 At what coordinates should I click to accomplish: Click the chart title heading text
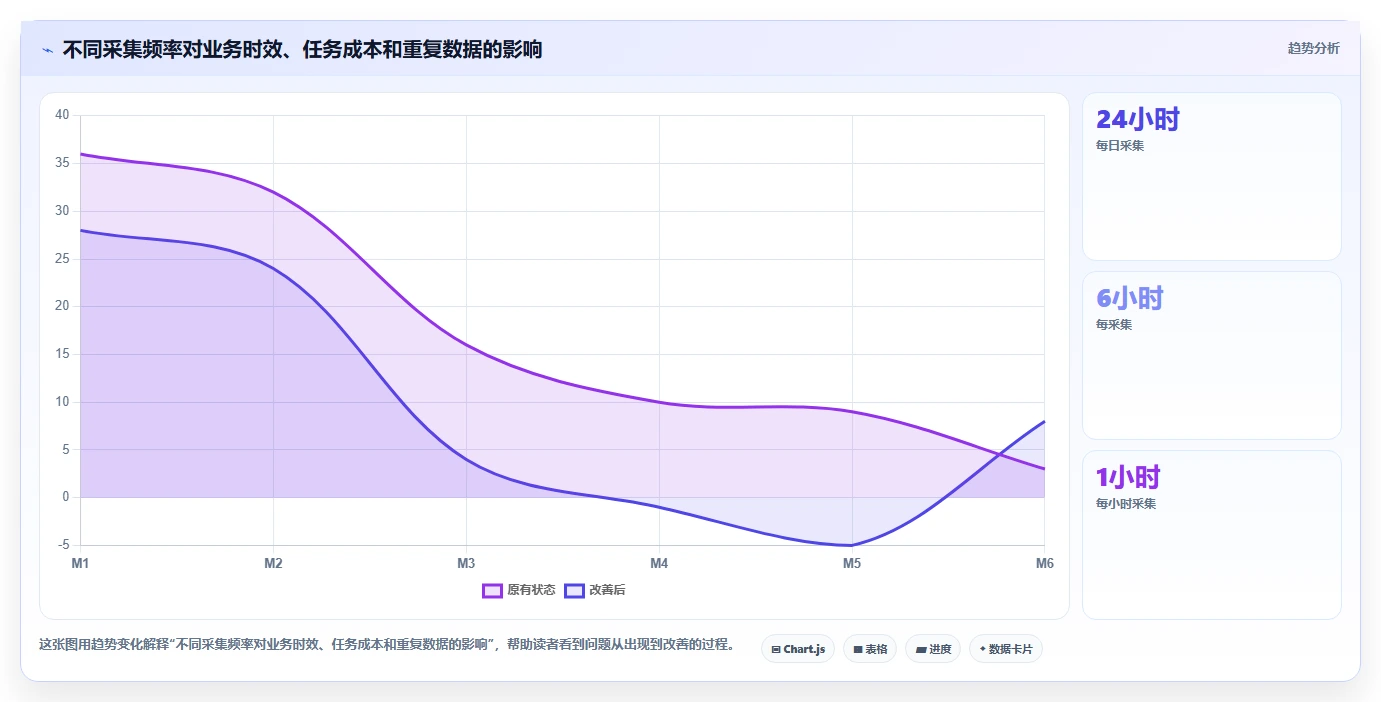tap(302, 49)
